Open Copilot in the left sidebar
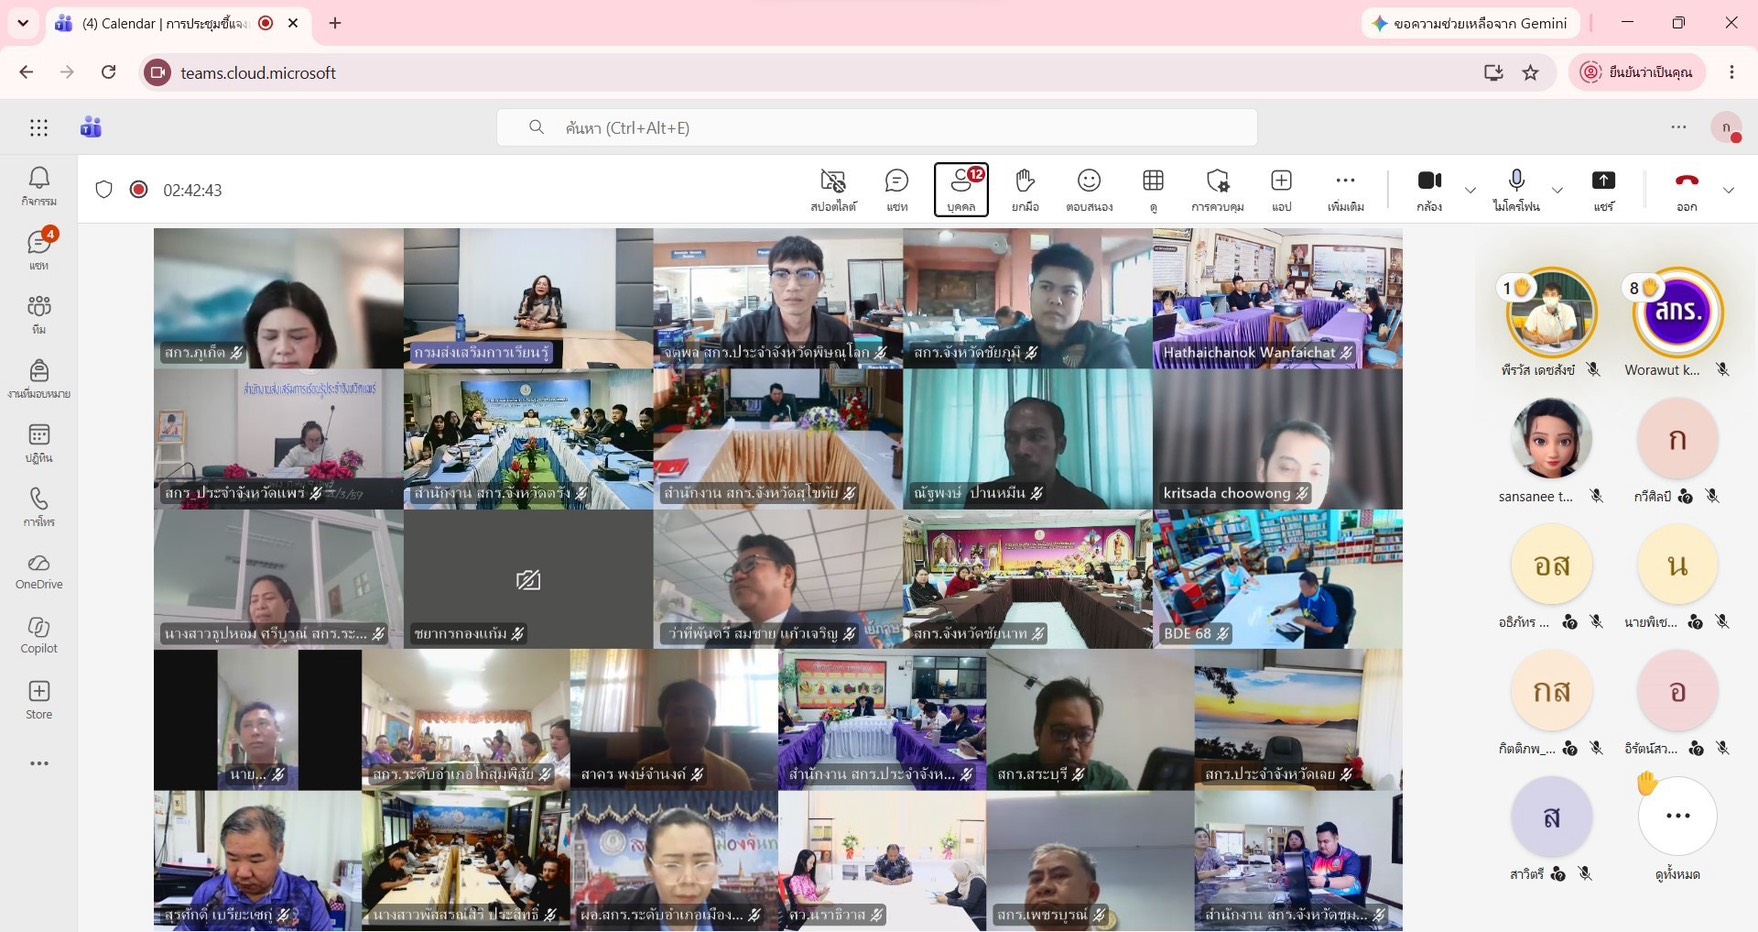Viewport: 1758px width, 932px height. point(39,635)
